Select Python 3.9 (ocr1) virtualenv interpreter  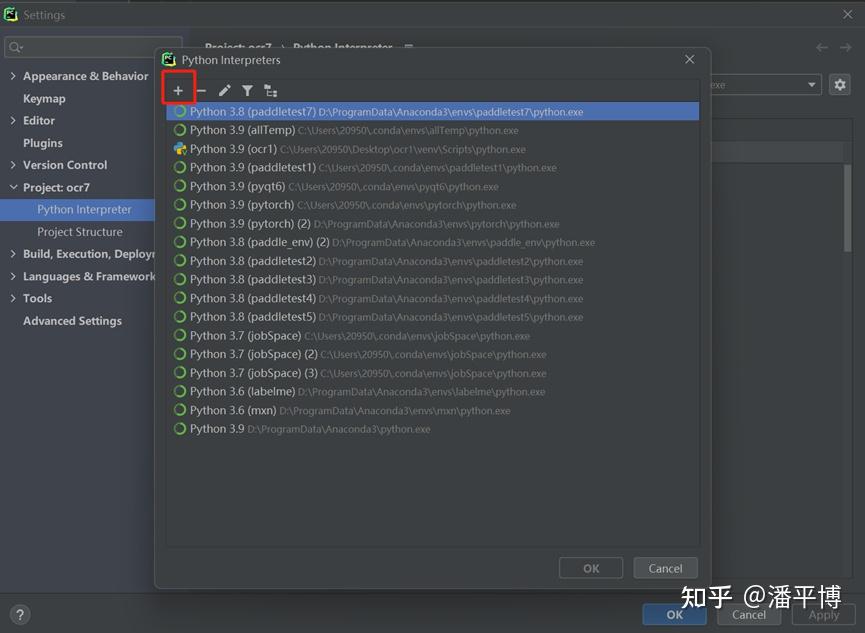[x=432, y=149]
